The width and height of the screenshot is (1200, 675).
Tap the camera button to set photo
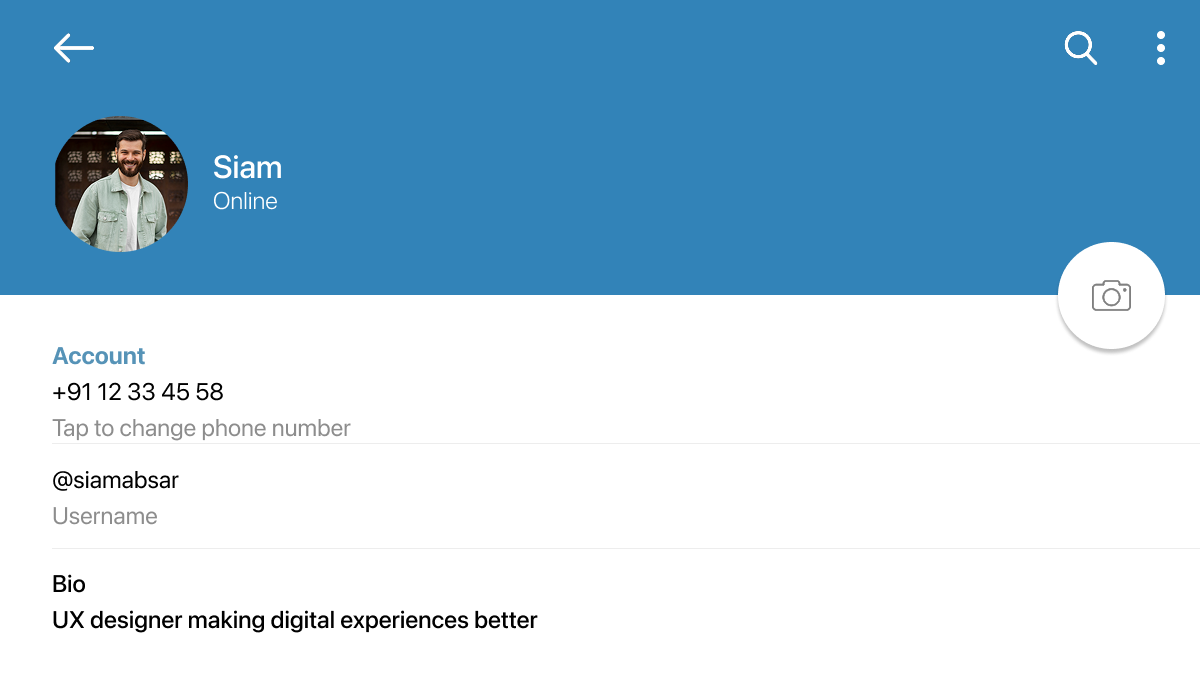(1111, 296)
